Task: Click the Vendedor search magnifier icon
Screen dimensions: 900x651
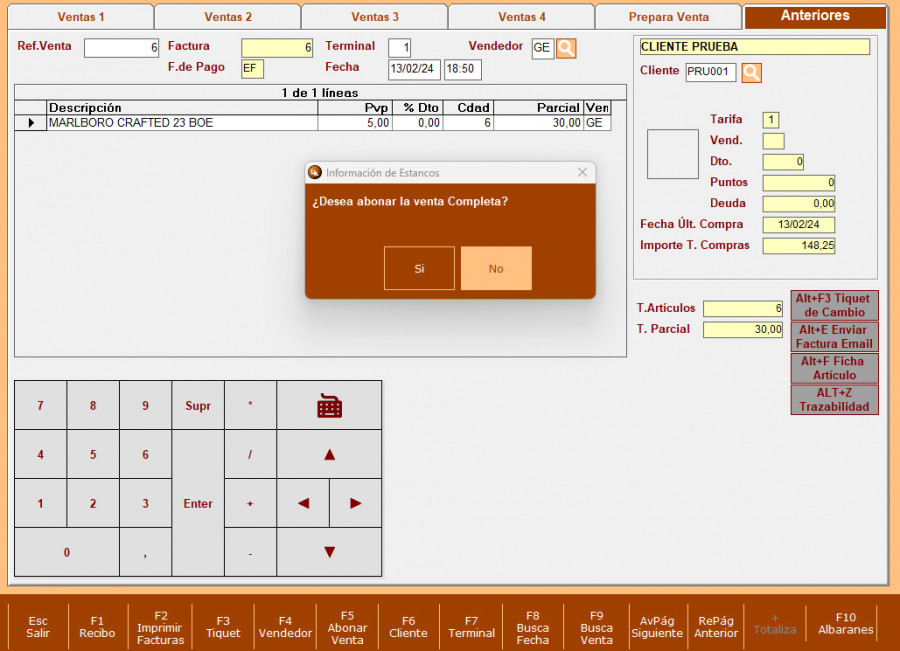Action: point(566,48)
